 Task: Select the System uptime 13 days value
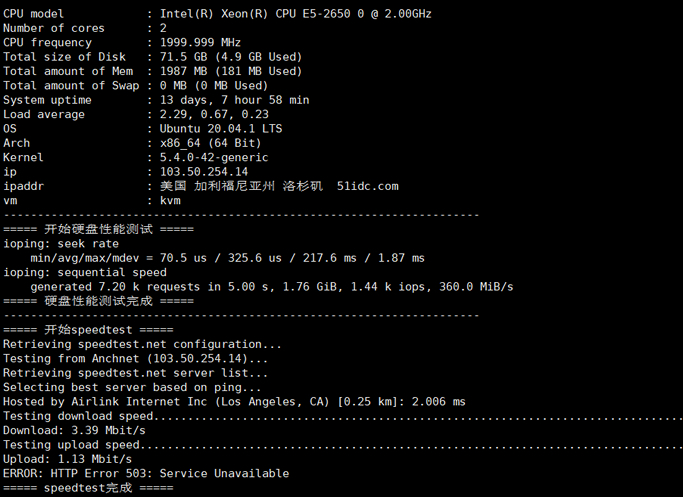pyautogui.click(x=234, y=100)
